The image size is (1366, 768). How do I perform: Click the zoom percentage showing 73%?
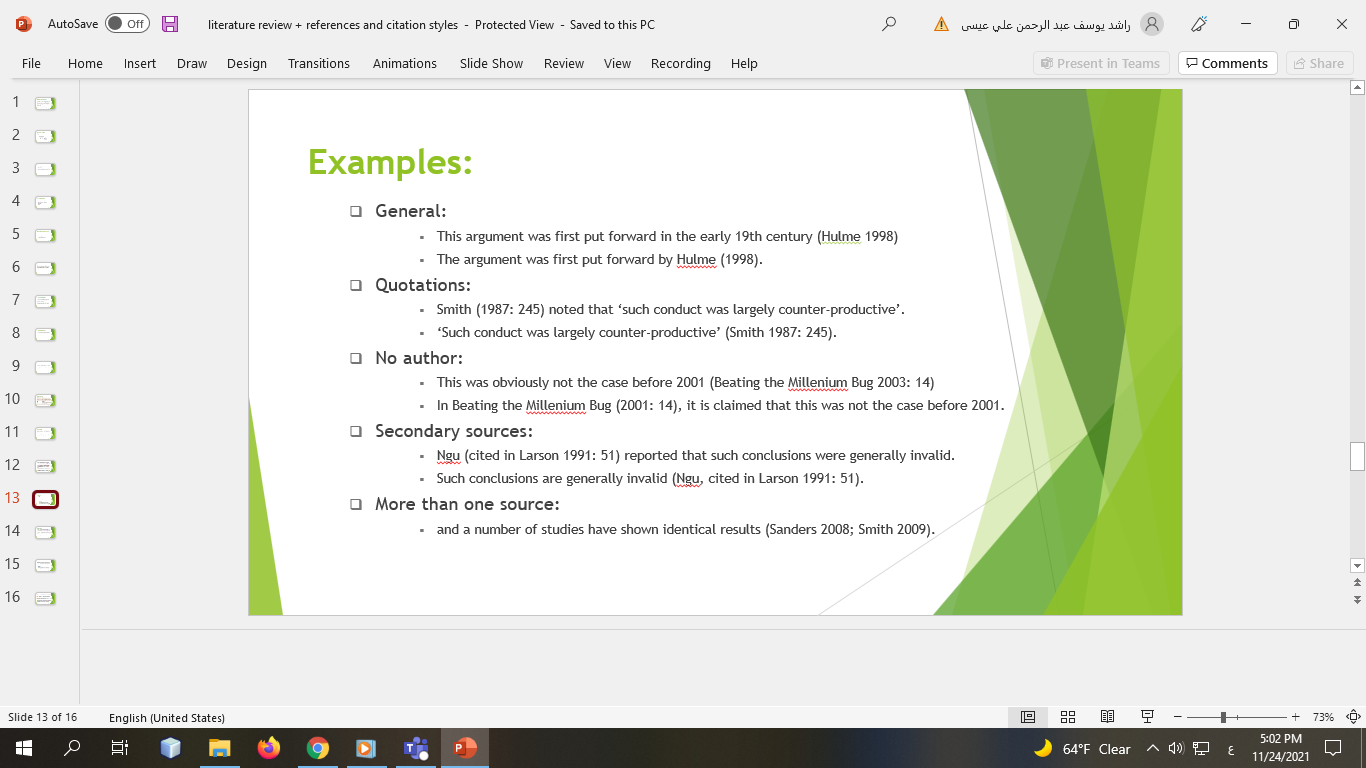coord(1322,716)
